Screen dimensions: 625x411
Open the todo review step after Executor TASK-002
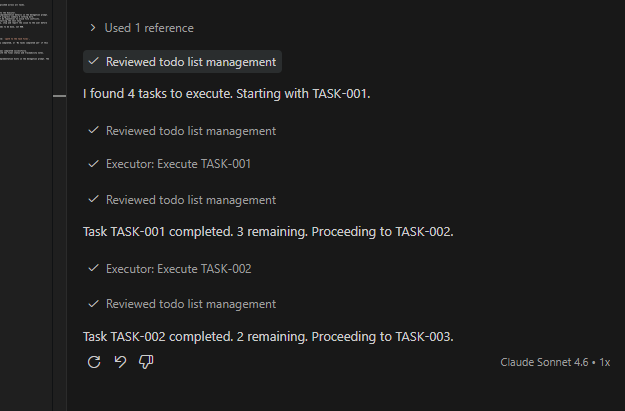click(190, 304)
